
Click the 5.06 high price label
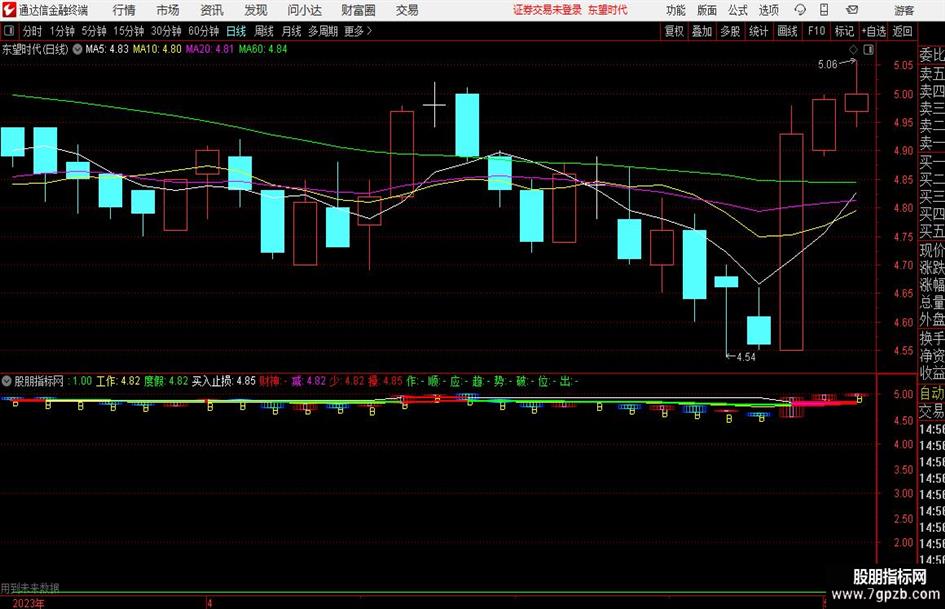(827, 65)
